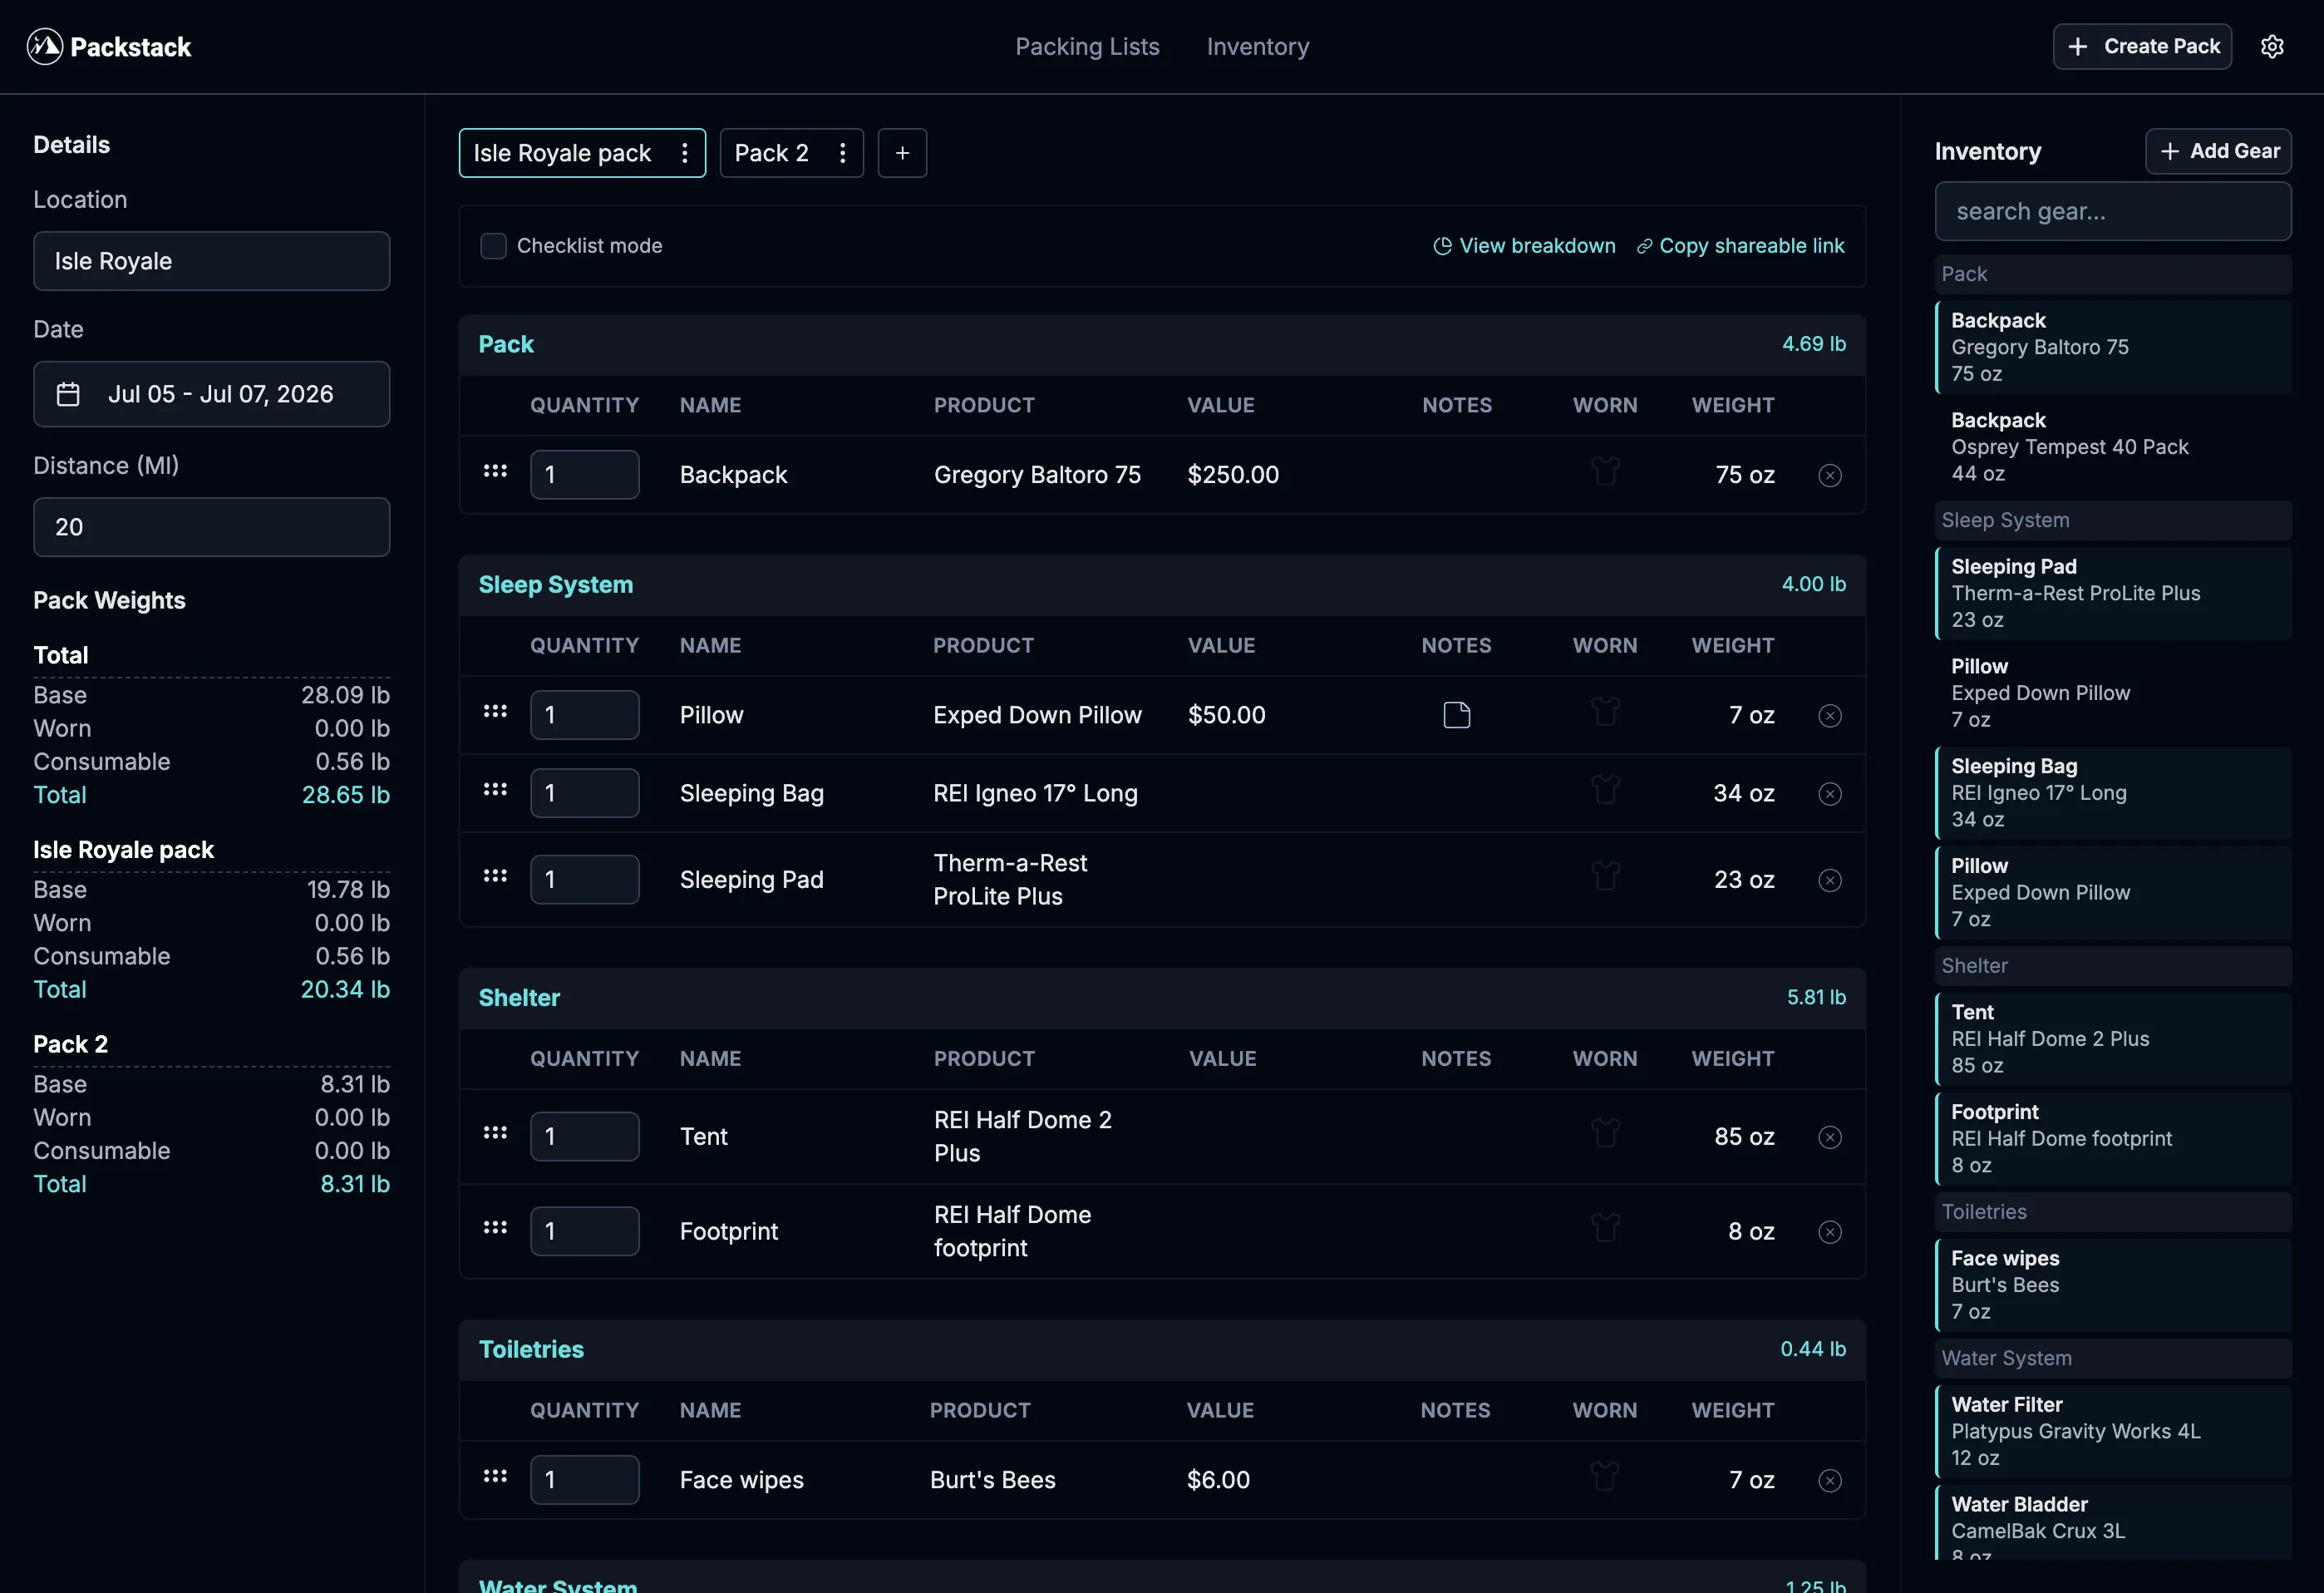This screenshot has width=2324, height=1593.
Task: Open the Packing Lists menu item
Action: coord(1087,46)
